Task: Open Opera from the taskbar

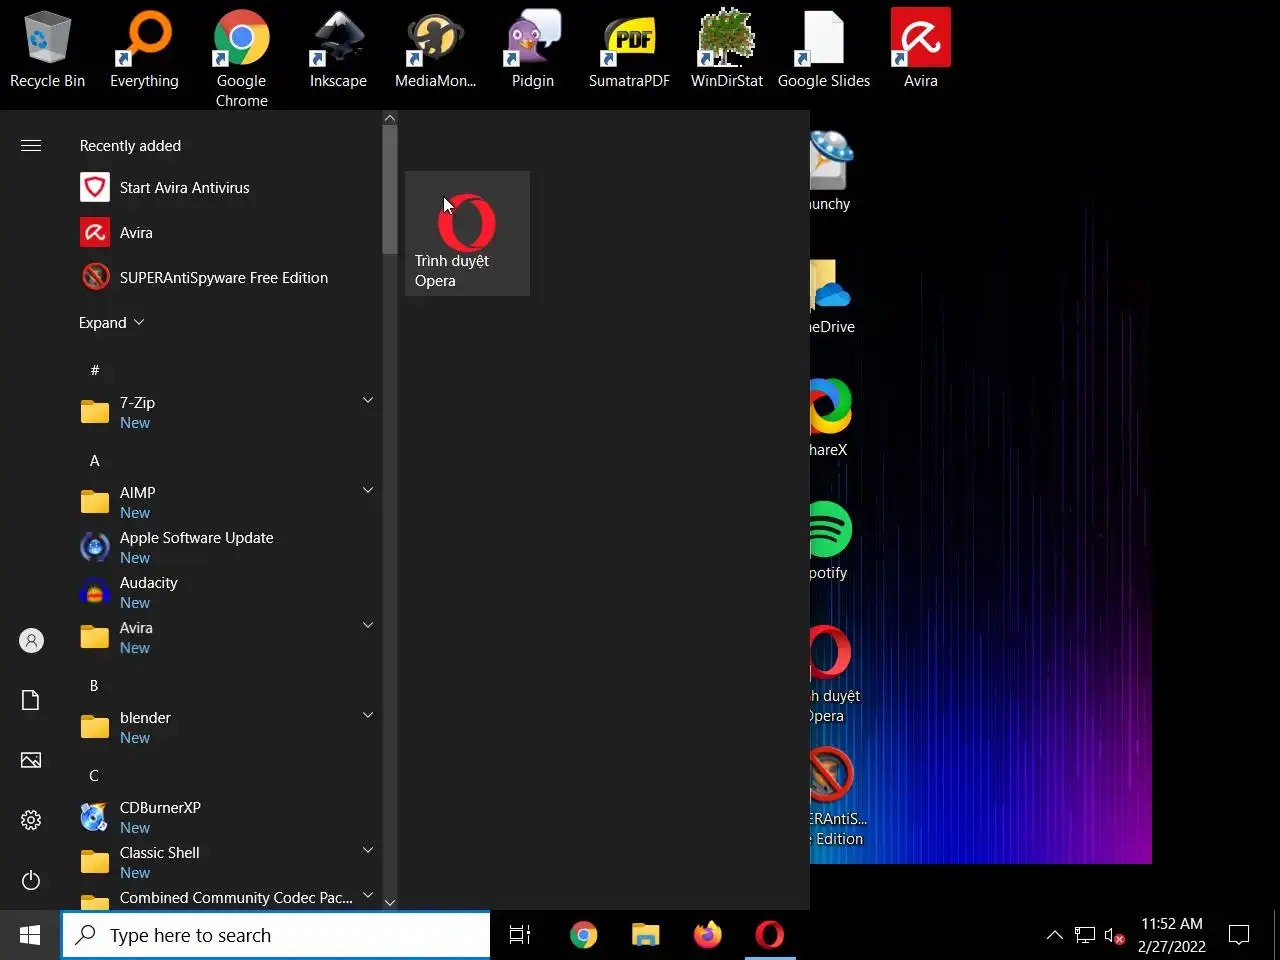Action: [770, 935]
